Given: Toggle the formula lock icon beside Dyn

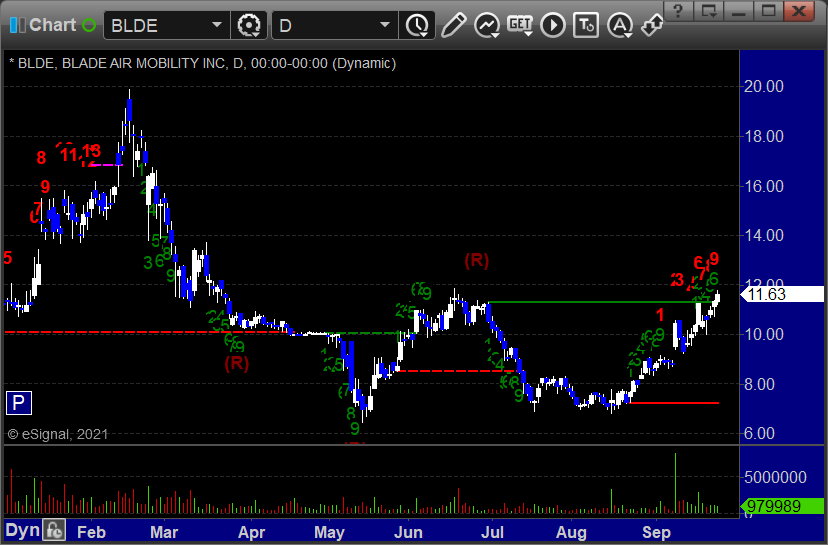Looking at the screenshot, I should [54, 530].
